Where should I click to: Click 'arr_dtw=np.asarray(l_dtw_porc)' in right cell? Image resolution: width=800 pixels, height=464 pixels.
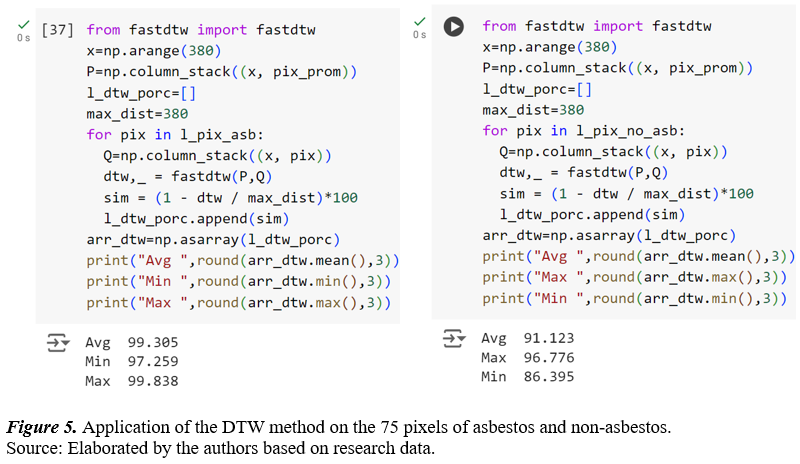coord(610,235)
